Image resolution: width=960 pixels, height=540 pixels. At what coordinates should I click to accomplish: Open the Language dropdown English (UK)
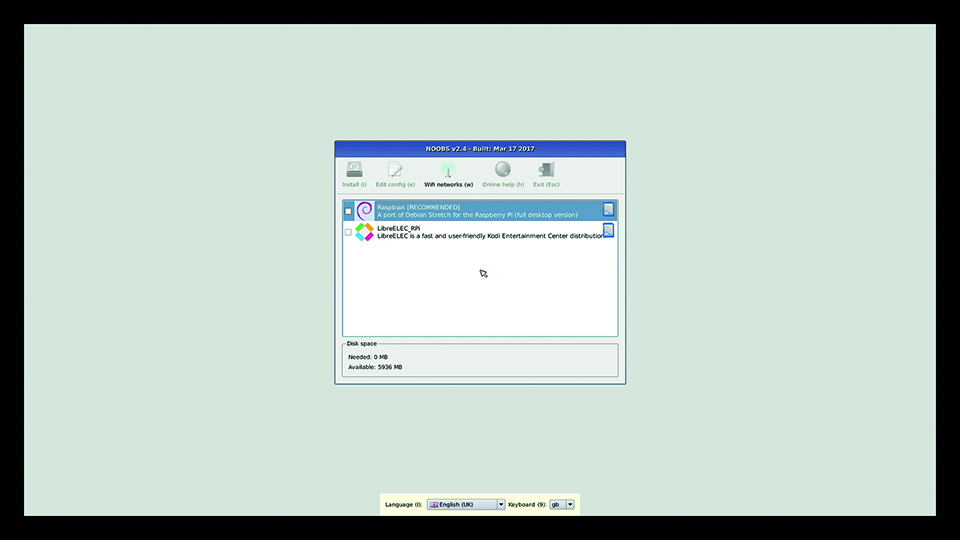tap(466, 504)
